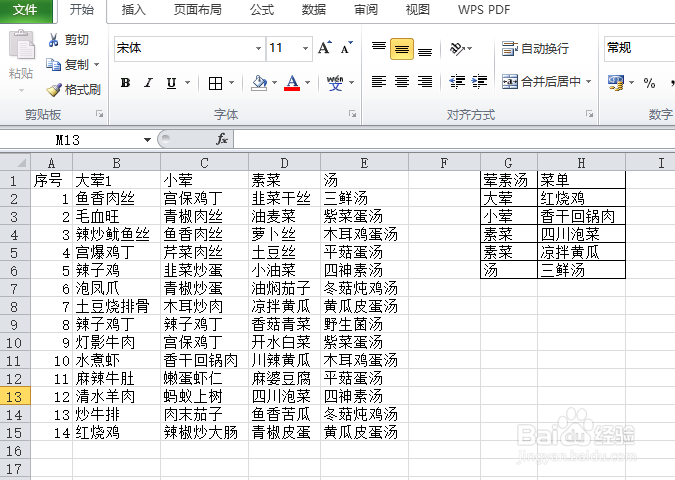Click into the formula bar input

[454, 139]
